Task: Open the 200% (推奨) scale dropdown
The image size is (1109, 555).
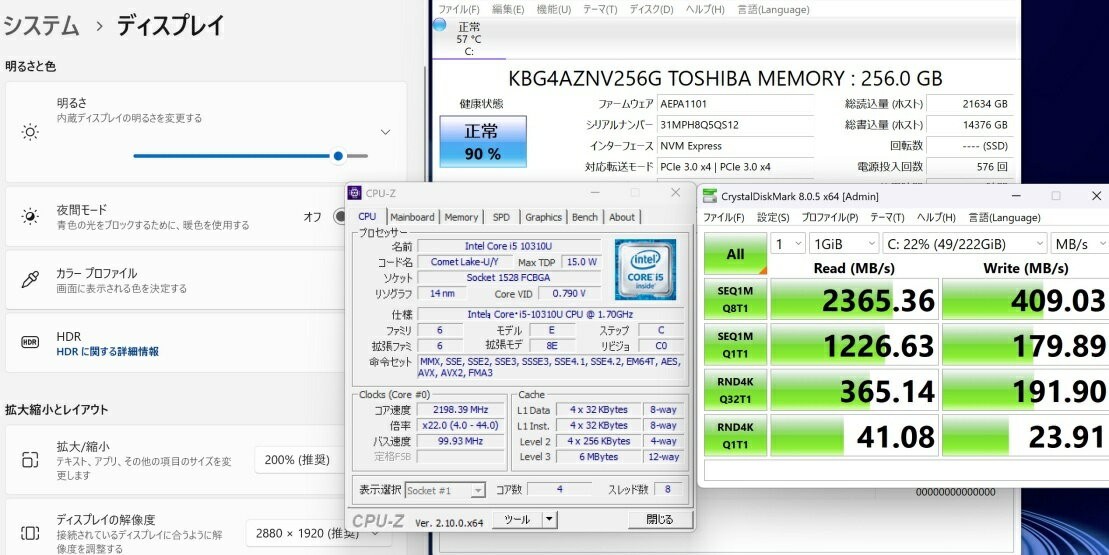Action: click(x=300, y=460)
